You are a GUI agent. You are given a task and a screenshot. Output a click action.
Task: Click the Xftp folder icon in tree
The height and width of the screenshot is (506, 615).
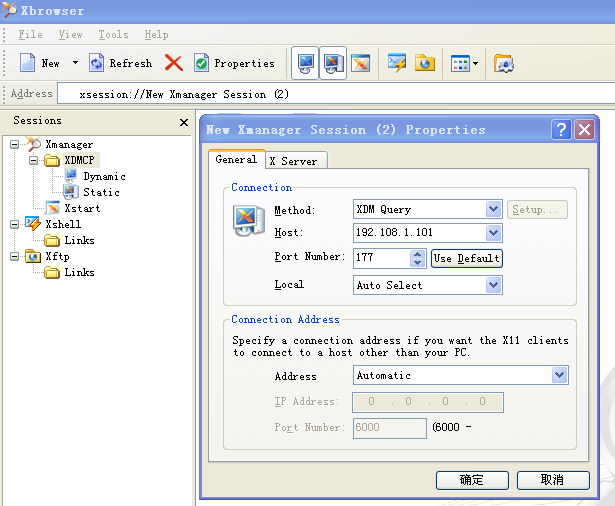(x=33, y=256)
